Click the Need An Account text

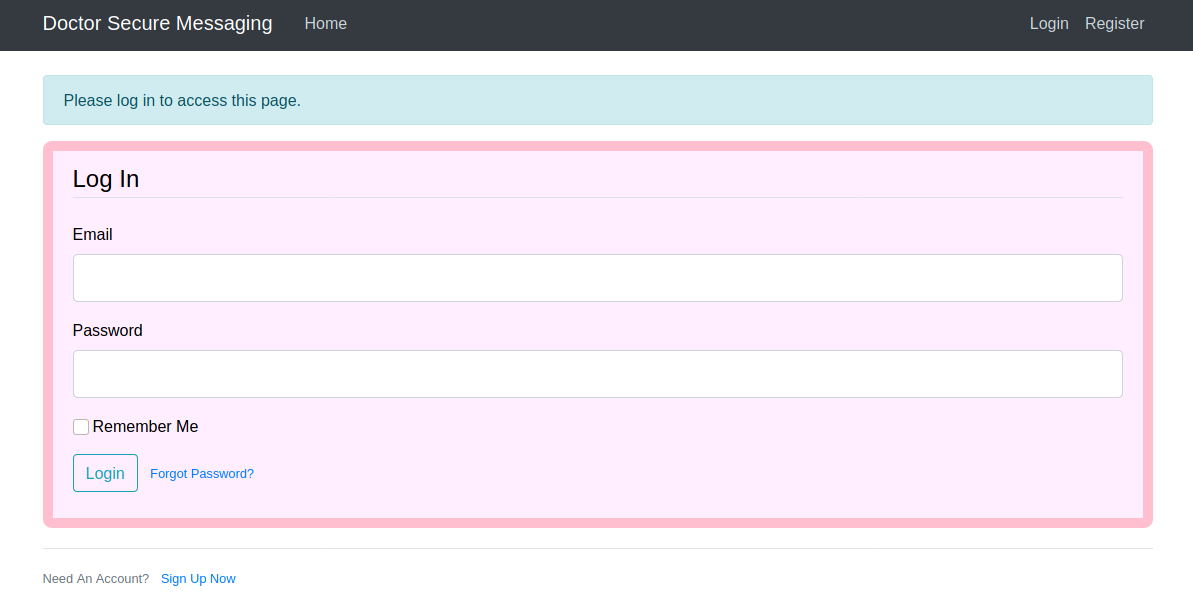[95, 578]
